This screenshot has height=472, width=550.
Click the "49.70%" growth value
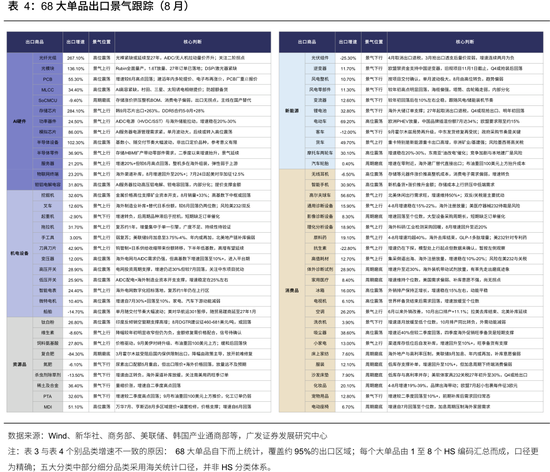[x=348, y=143]
